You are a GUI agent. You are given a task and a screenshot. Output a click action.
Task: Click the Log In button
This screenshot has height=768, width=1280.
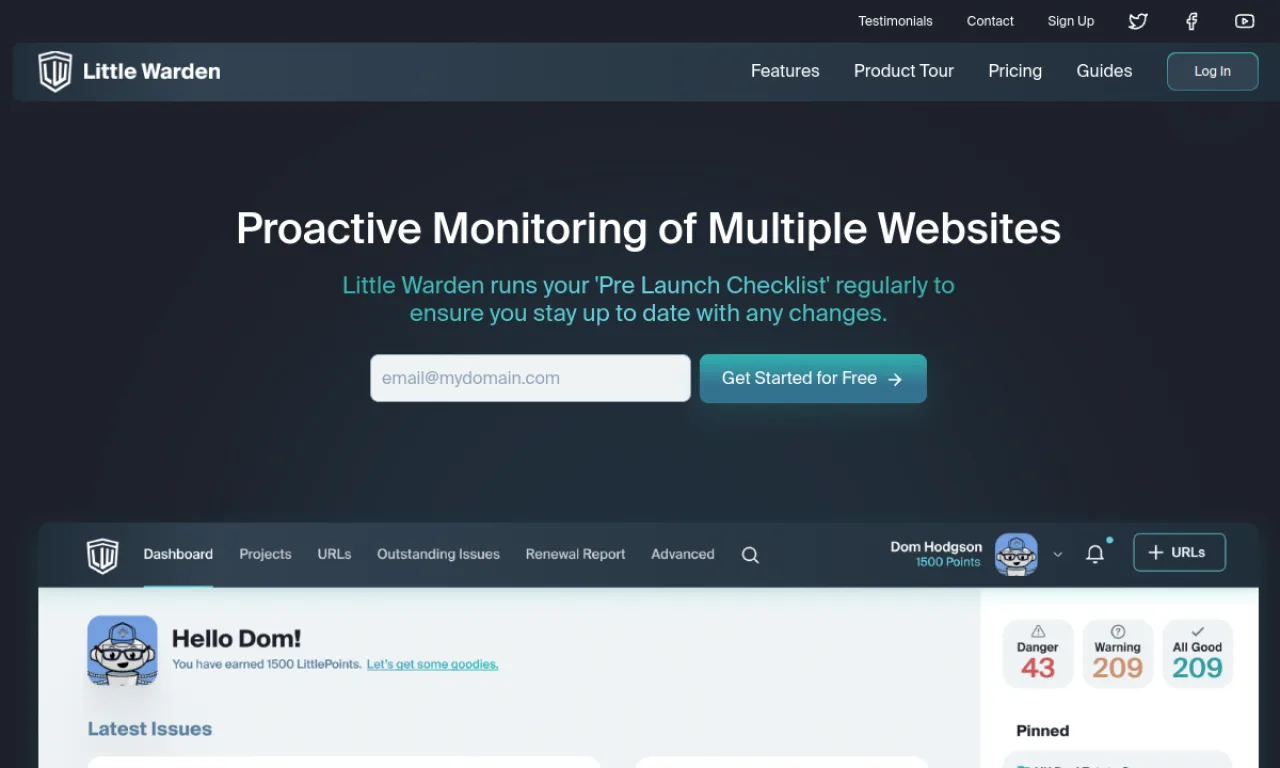coord(1212,71)
